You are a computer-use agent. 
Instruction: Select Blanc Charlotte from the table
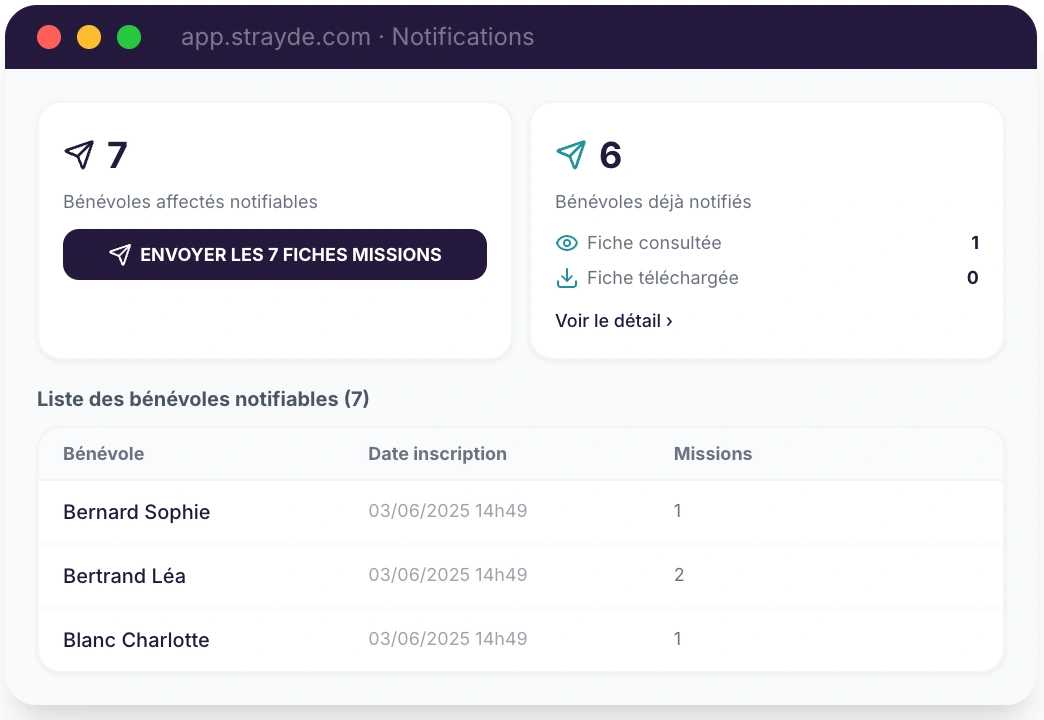(136, 639)
